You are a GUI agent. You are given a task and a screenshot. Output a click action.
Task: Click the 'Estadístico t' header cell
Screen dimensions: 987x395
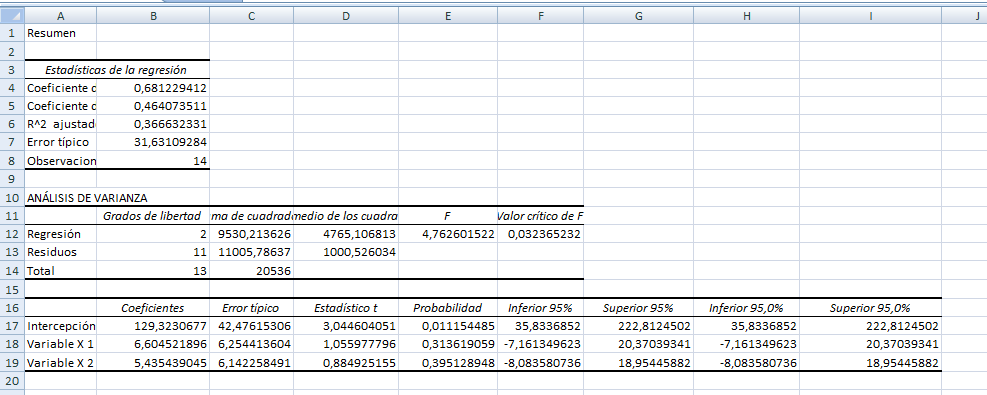[x=346, y=308]
